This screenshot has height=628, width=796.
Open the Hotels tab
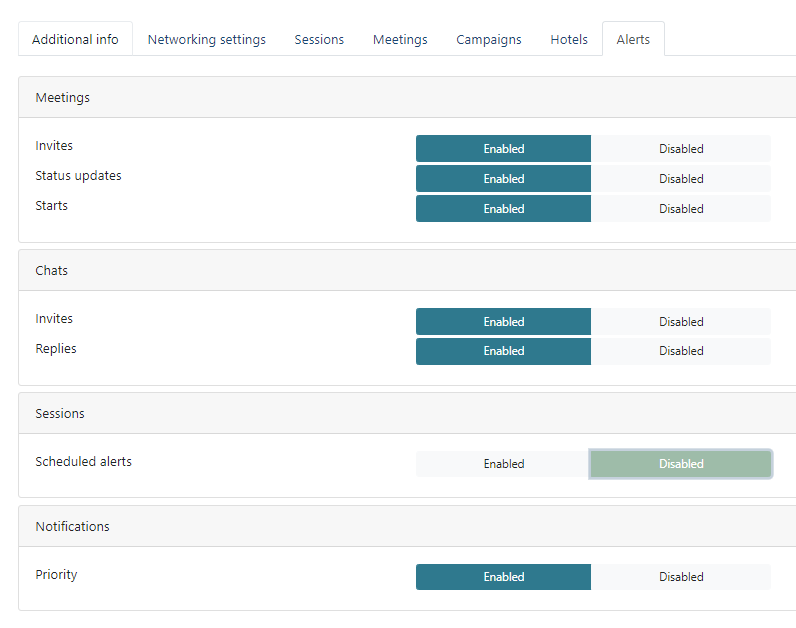pyautogui.click(x=569, y=40)
